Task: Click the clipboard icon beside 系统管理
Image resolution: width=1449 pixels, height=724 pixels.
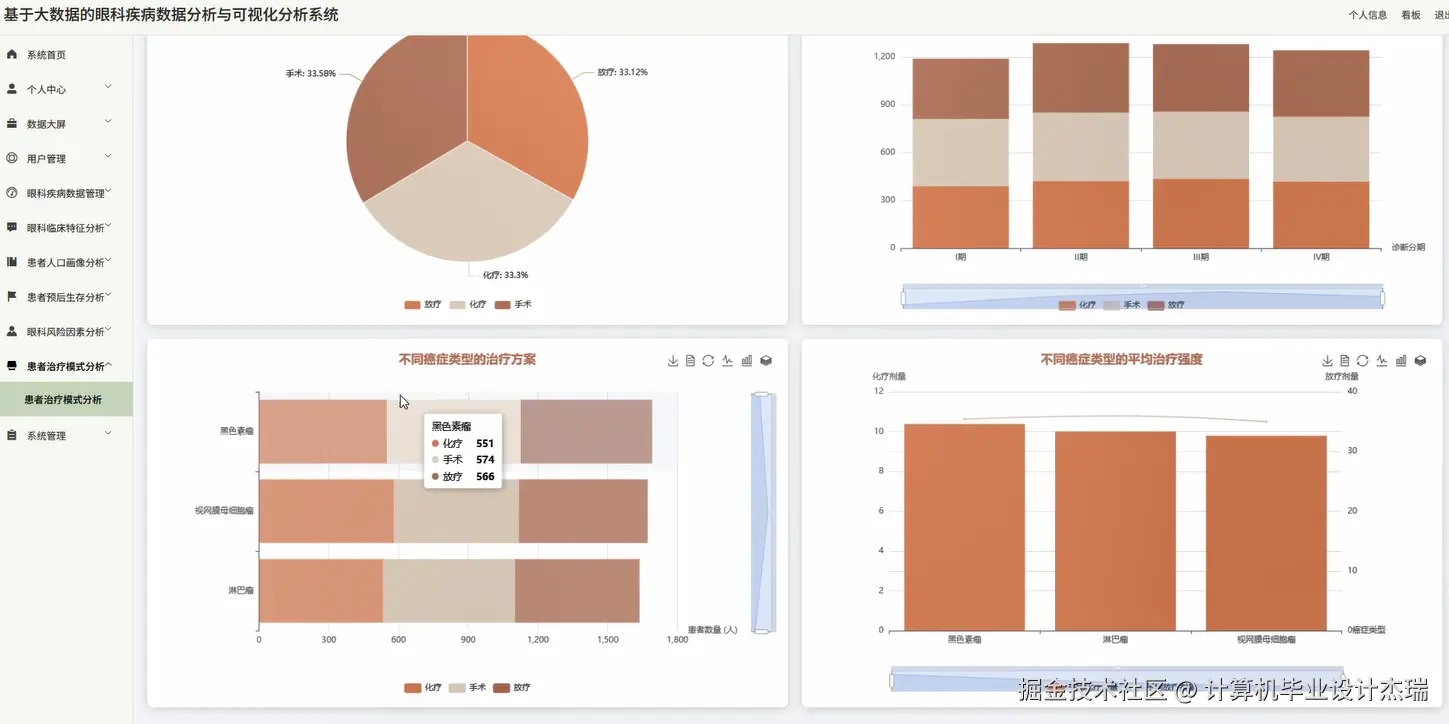Action: [12, 435]
